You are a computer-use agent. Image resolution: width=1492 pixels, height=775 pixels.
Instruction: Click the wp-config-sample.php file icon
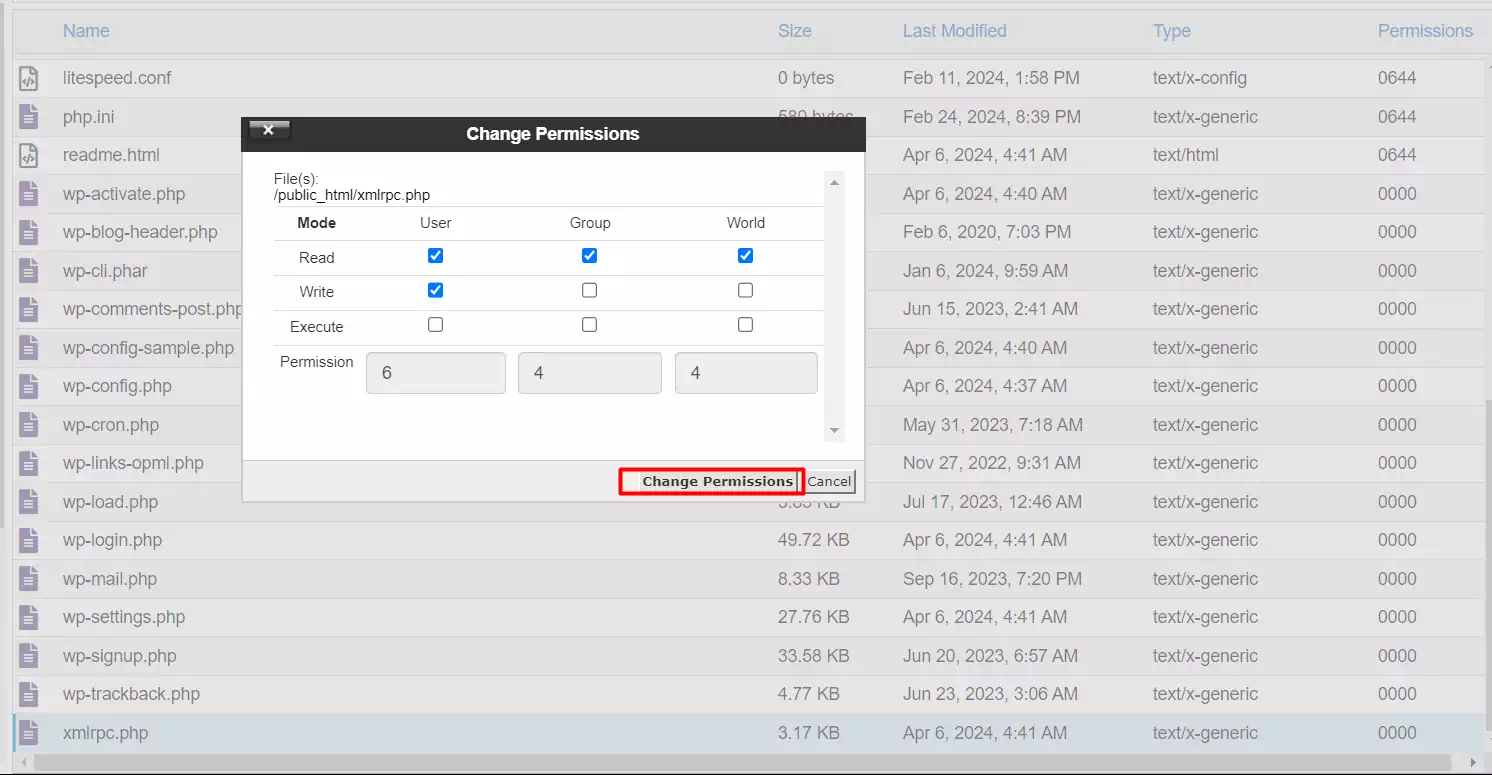tap(29, 348)
